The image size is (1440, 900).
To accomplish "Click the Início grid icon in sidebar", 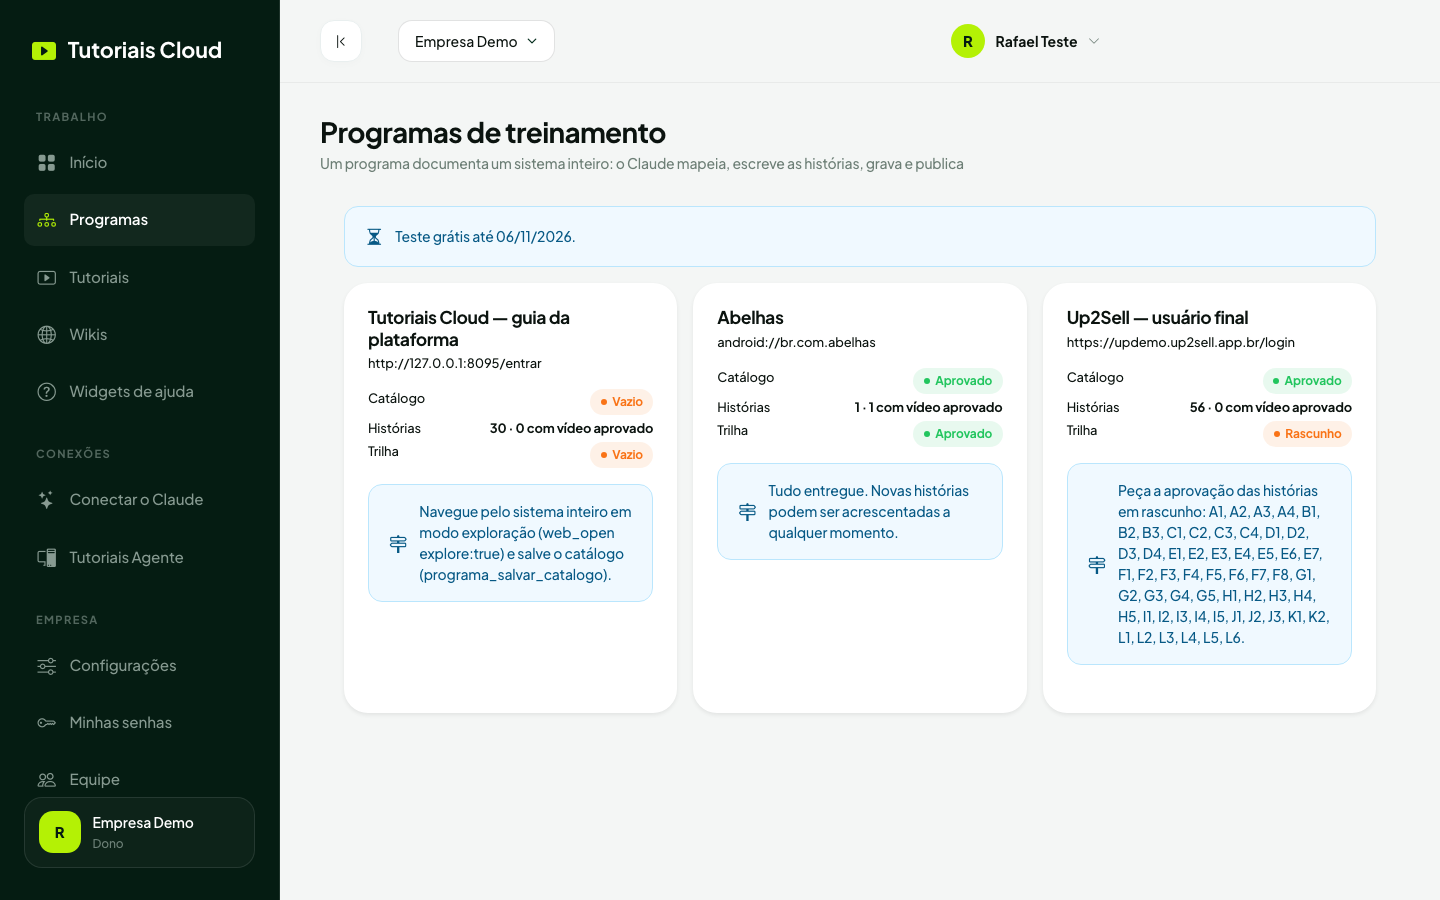I will pyautogui.click(x=47, y=163).
